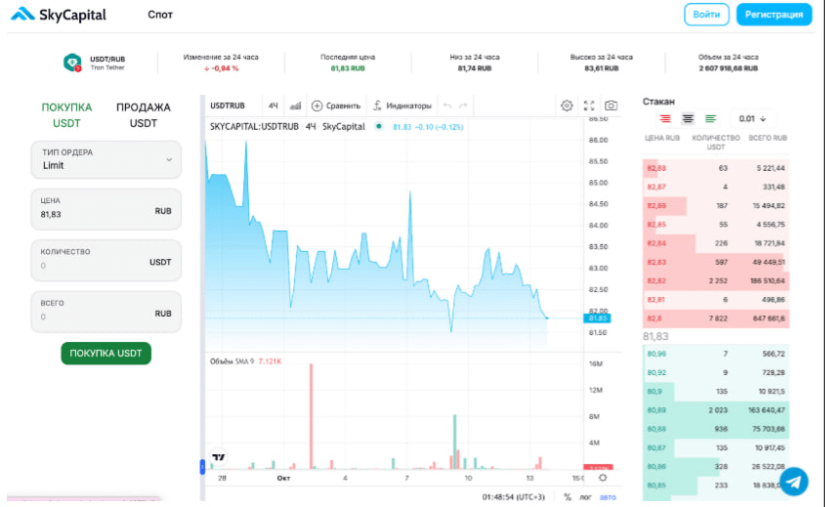The width and height of the screenshot is (825, 507).
Task: Click the TradingView logo on chart
Action: (219, 457)
